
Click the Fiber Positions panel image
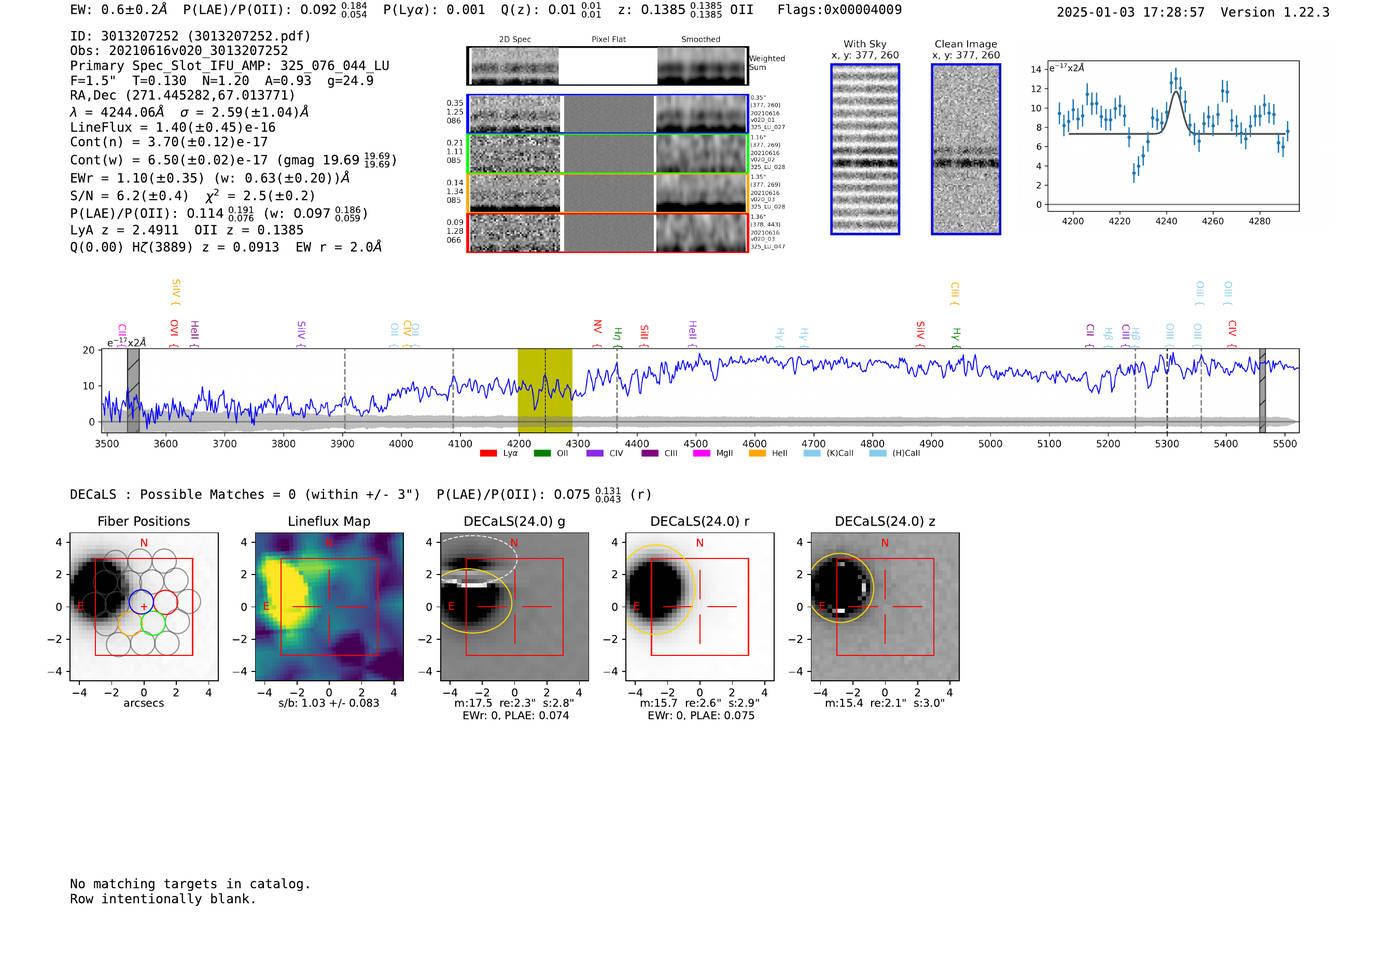coord(144,607)
